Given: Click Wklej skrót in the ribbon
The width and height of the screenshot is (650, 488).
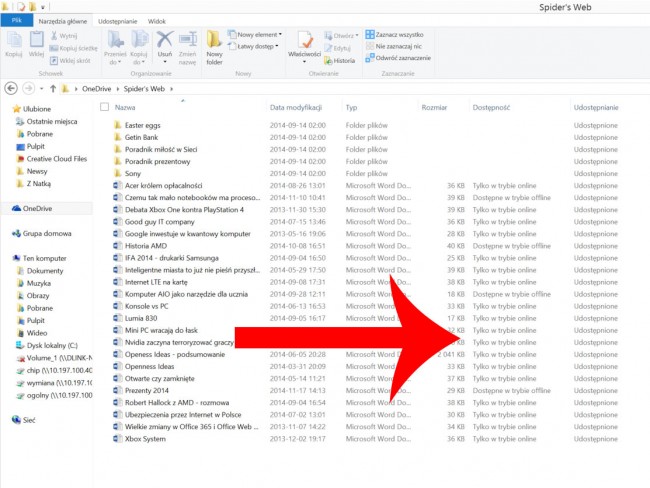Looking at the screenshot, I should point(70,61).
